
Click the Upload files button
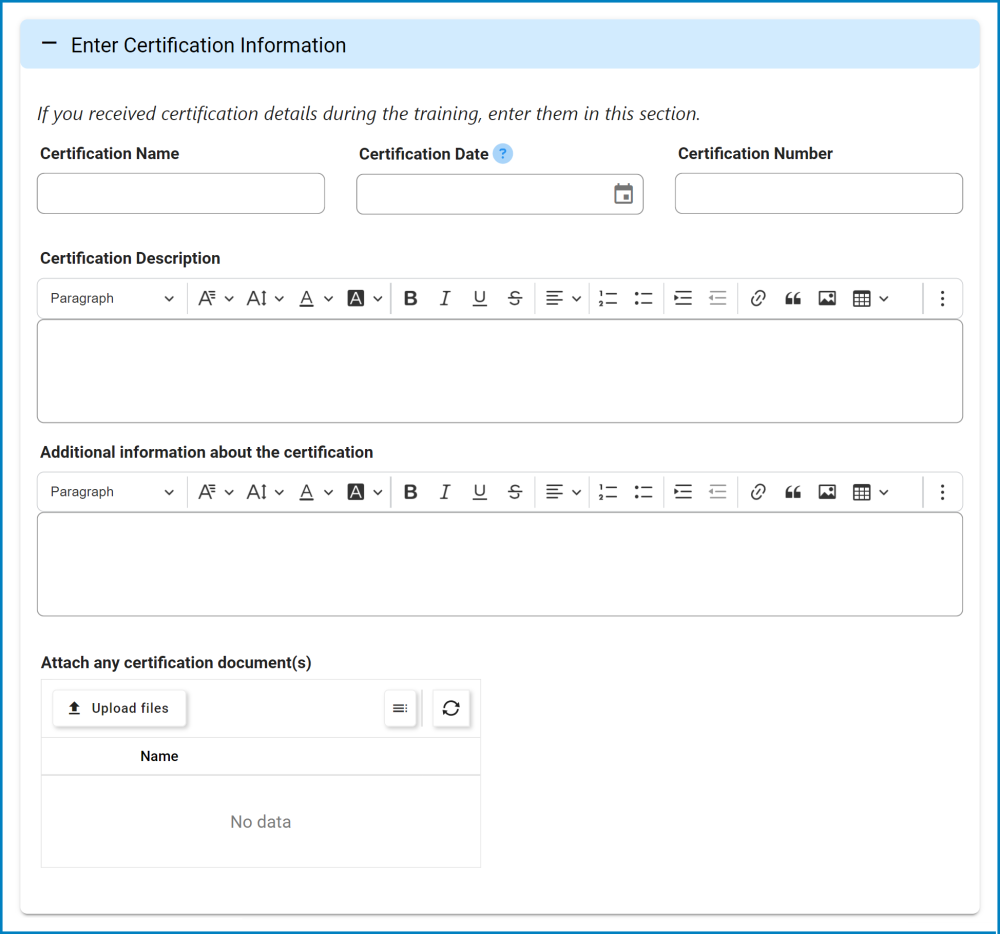tap(119, 708)
